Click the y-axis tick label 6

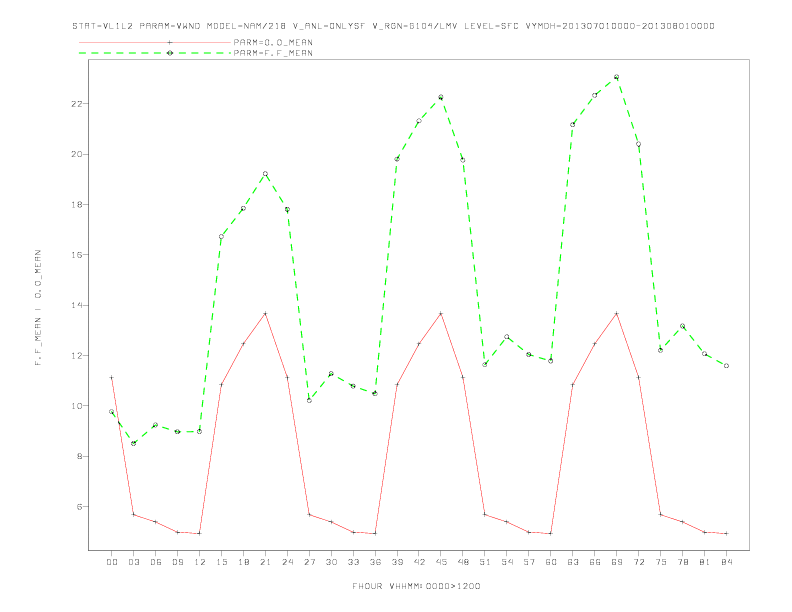click(x=81, y=506)
